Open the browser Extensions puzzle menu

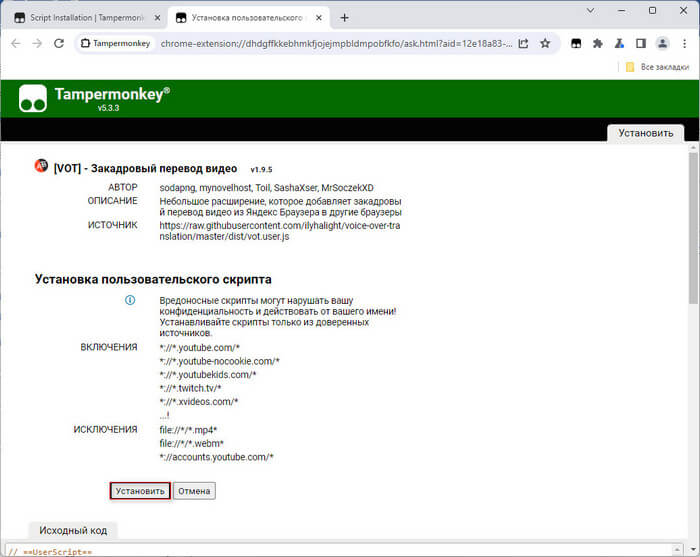(x=598, y=43)
